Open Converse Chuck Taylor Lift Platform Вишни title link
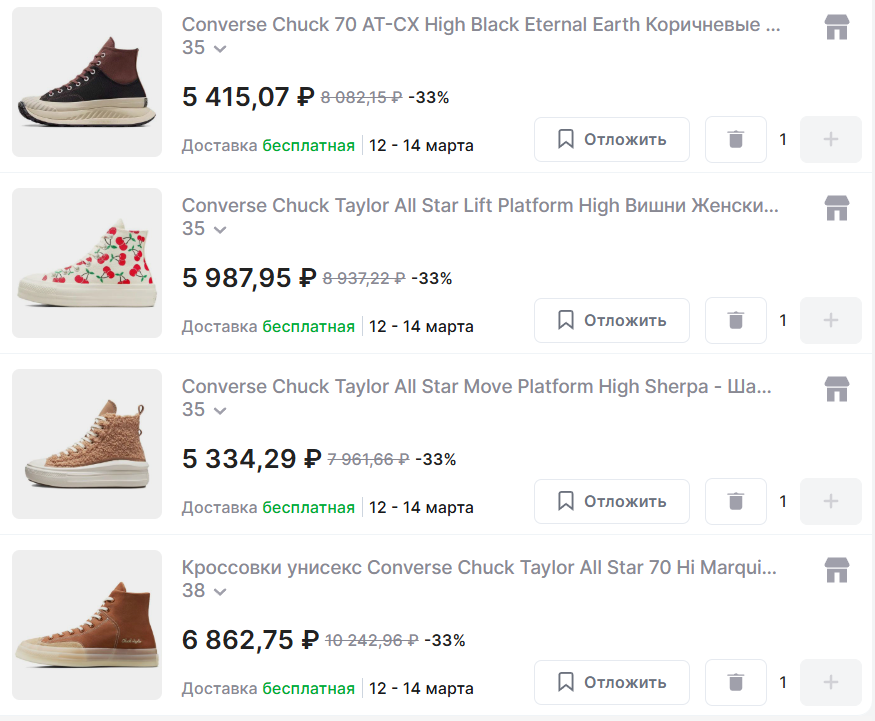Image resolution: width=875 pixels, height=721 pixels. point(480,206)
